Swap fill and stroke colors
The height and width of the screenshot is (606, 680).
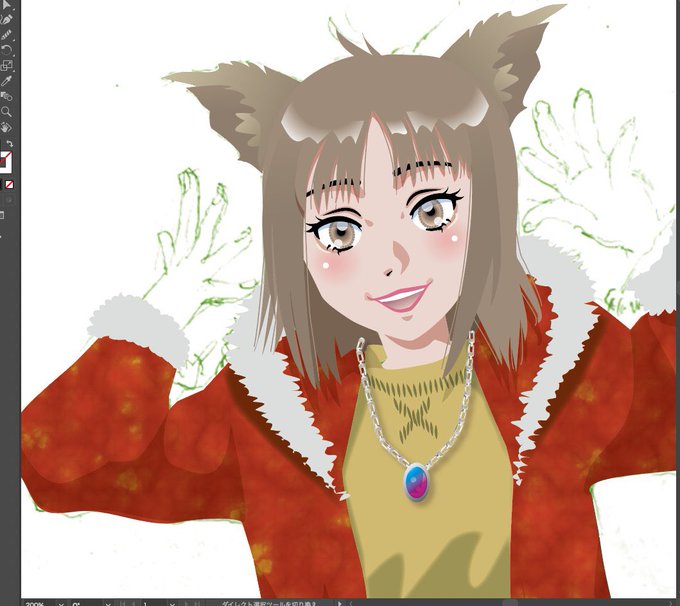click(10, 143)
